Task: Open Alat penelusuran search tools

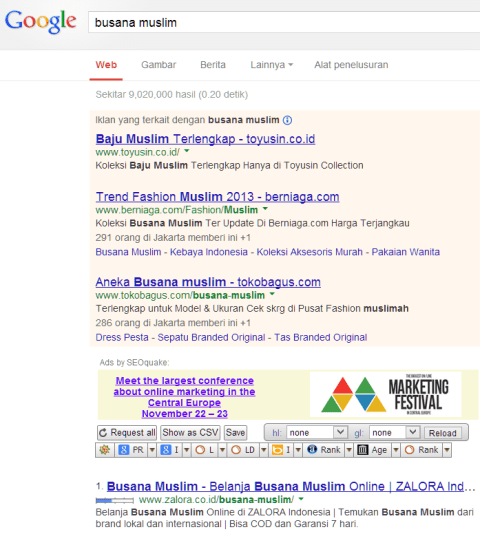Action: click(351, 65)
